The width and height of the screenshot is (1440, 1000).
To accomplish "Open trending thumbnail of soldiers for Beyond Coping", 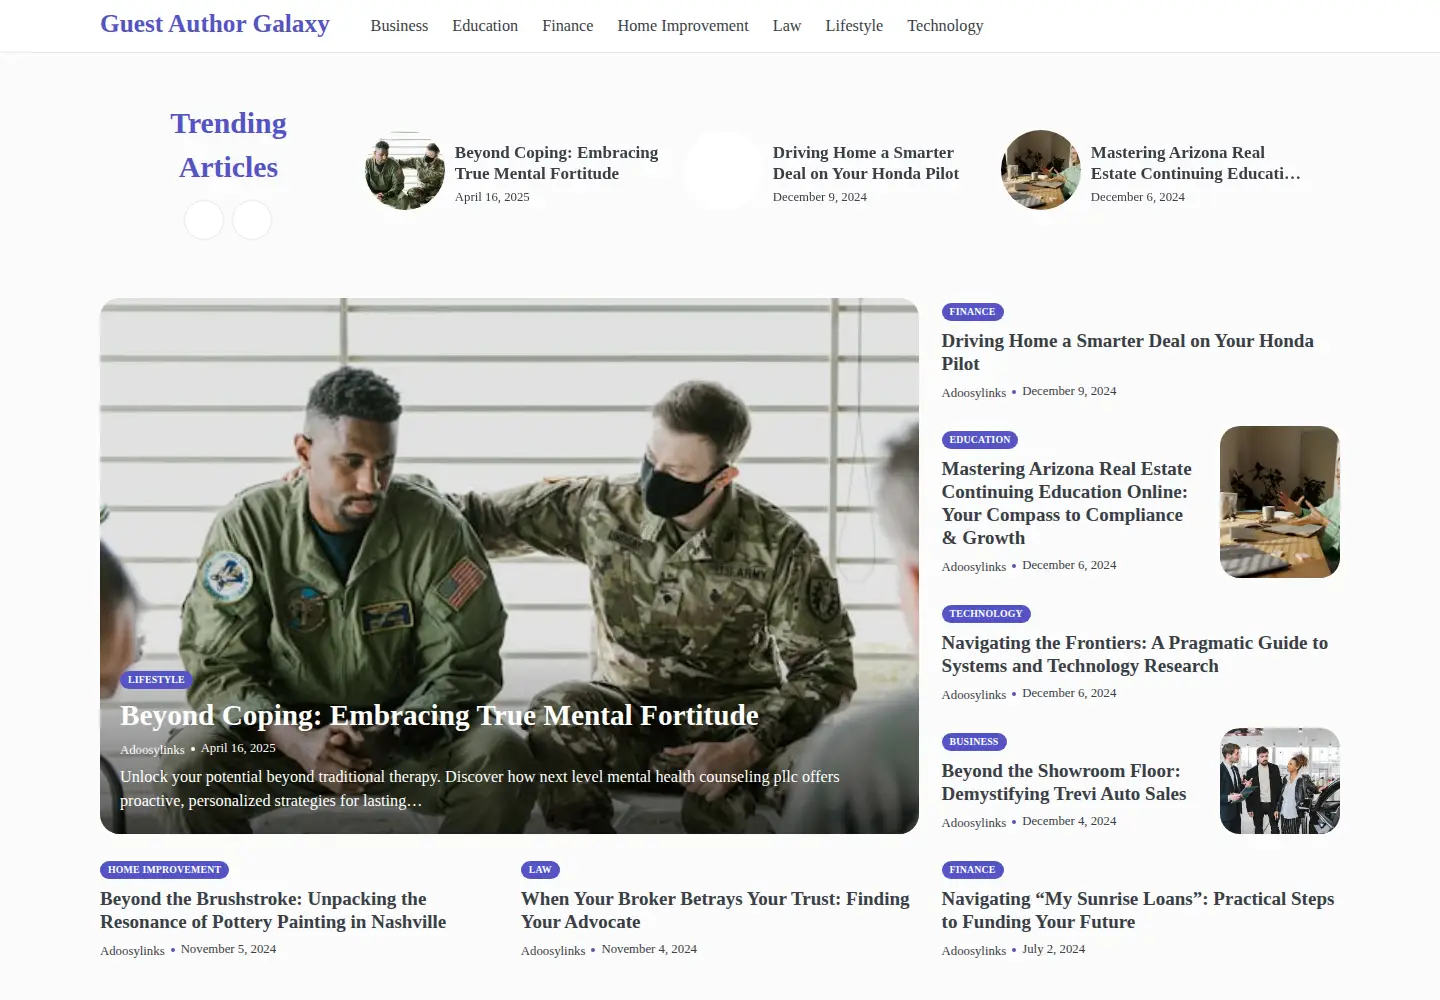I will coord(405,170).
